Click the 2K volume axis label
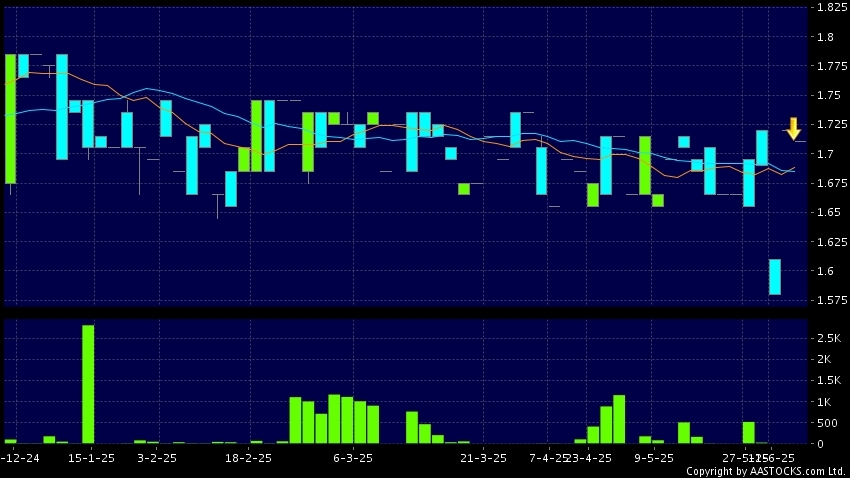The image size is (850, 478). (824, 359)
